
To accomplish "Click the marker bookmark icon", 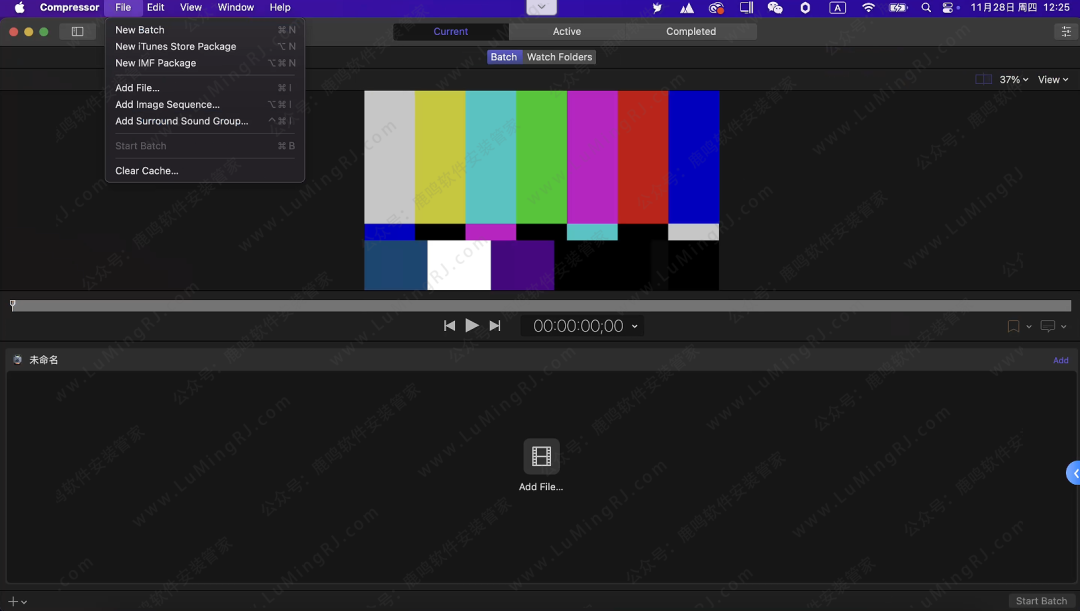I will [1013, 327].
